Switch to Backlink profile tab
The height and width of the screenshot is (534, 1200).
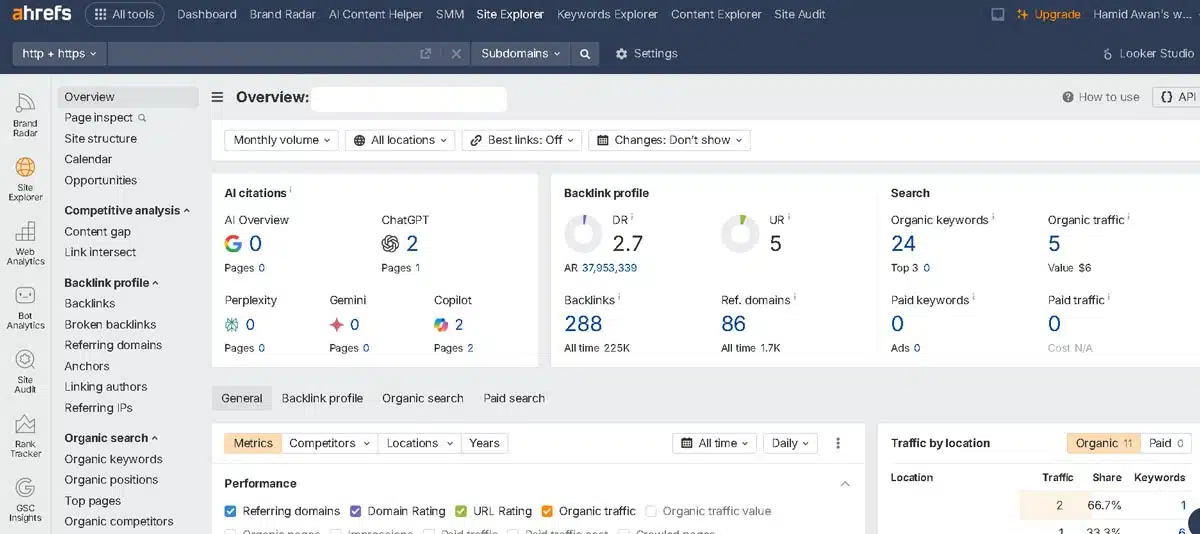coord(322,398)
